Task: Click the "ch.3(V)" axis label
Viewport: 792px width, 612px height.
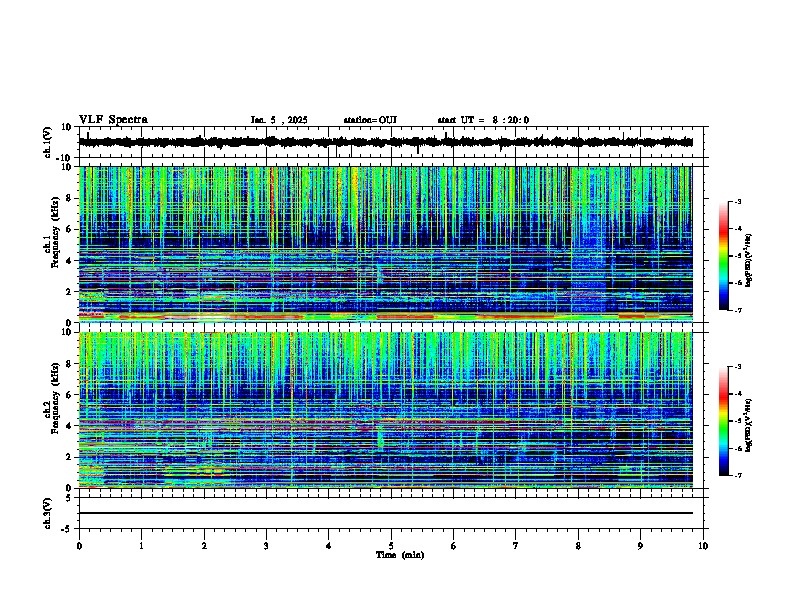Action: click(48, 513)
